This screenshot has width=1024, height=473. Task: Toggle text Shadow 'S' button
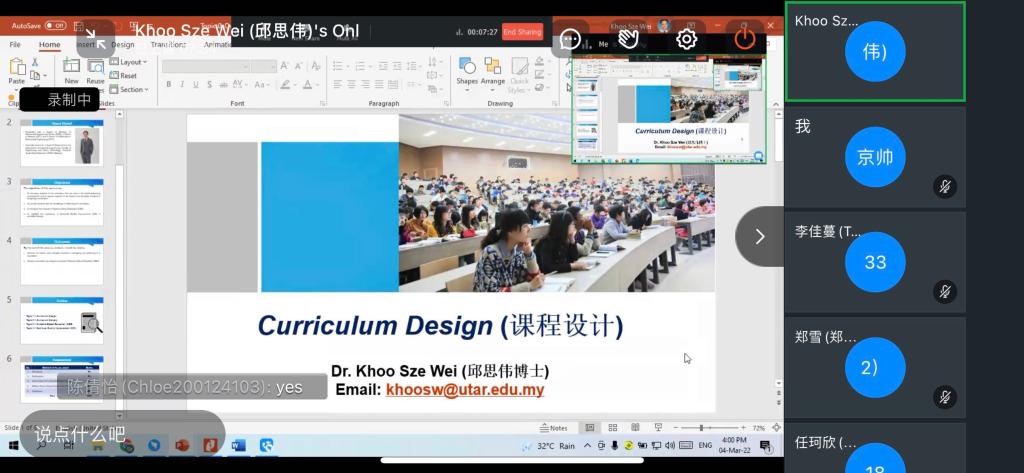(x=208, y=84)
